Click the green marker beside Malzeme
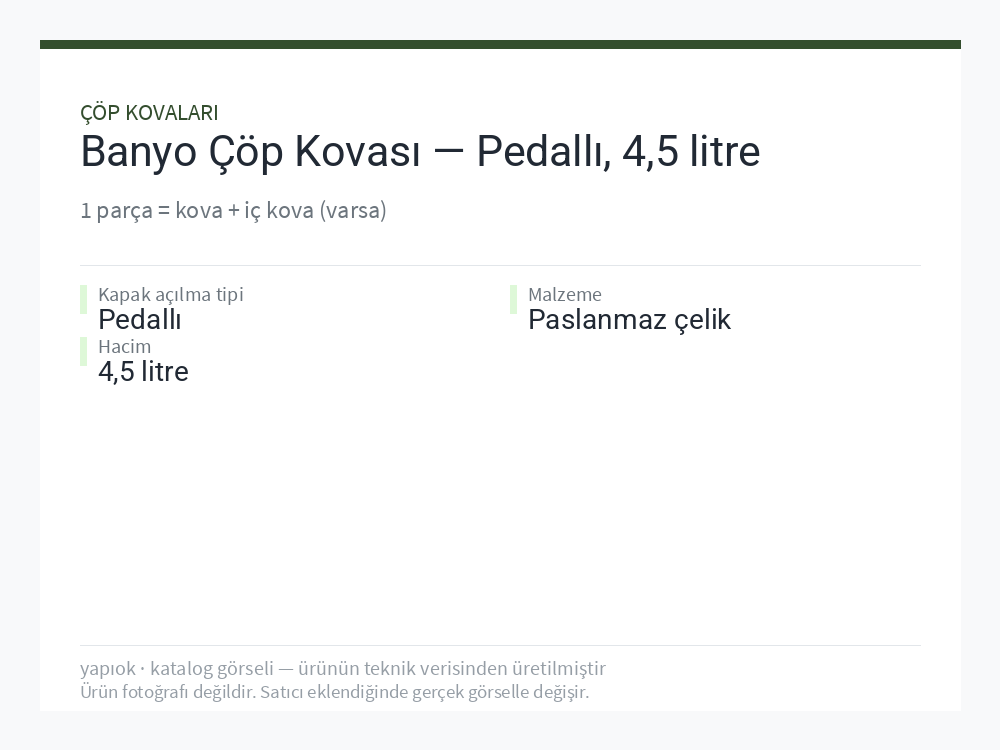This screenshot has width=1000, height=750. coord(513,300)
